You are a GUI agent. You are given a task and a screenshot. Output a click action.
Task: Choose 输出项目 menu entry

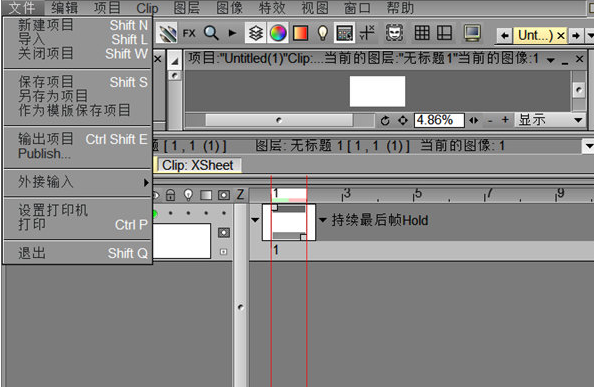(78, 139)
